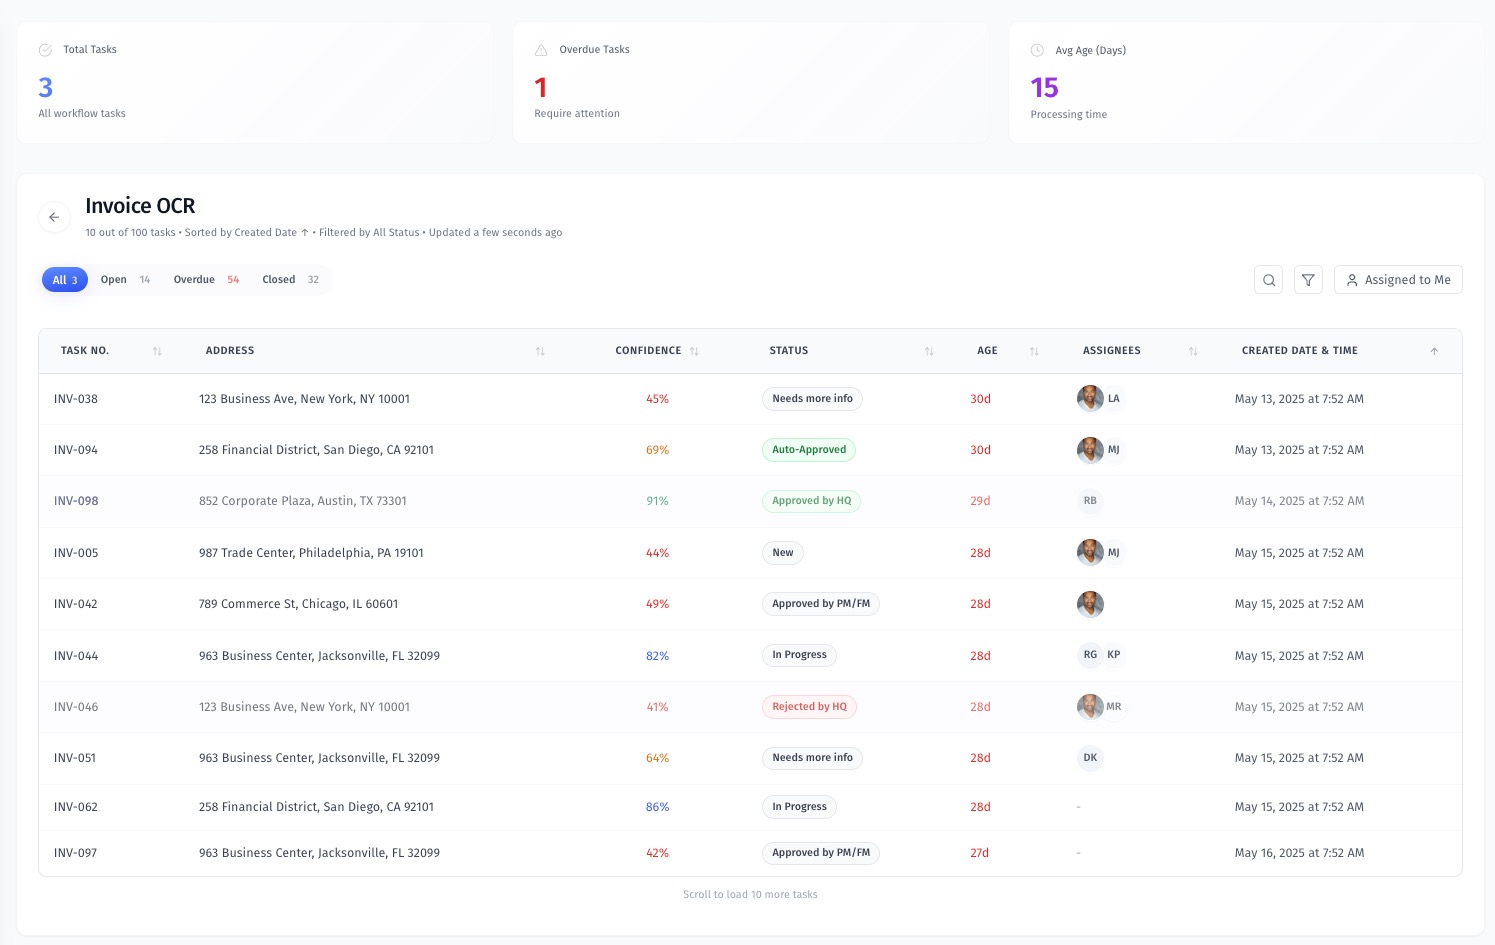Viewport: 1495px width, 945px height.
Task: Click the back arrow beside Invoice OCR
Action: tap(54, 217)
